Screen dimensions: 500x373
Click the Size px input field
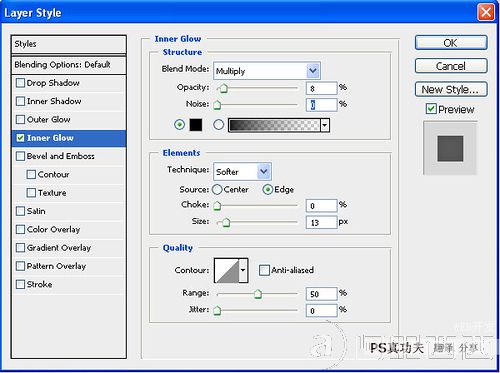click(x=322, y=222)
